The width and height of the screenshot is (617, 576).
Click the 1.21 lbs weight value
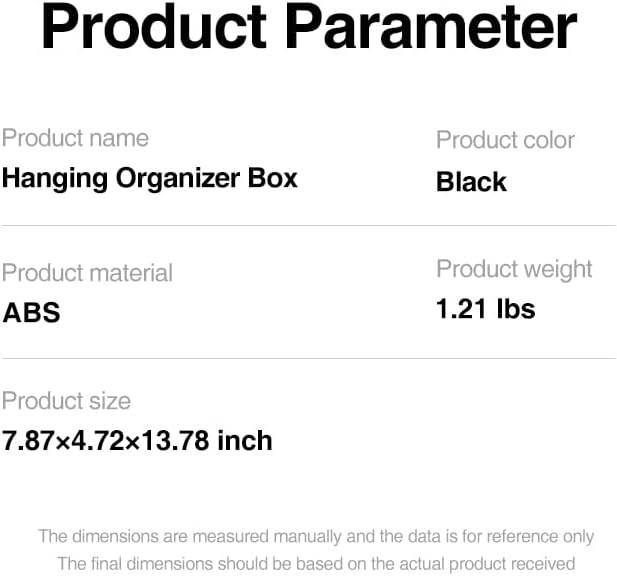486,308
